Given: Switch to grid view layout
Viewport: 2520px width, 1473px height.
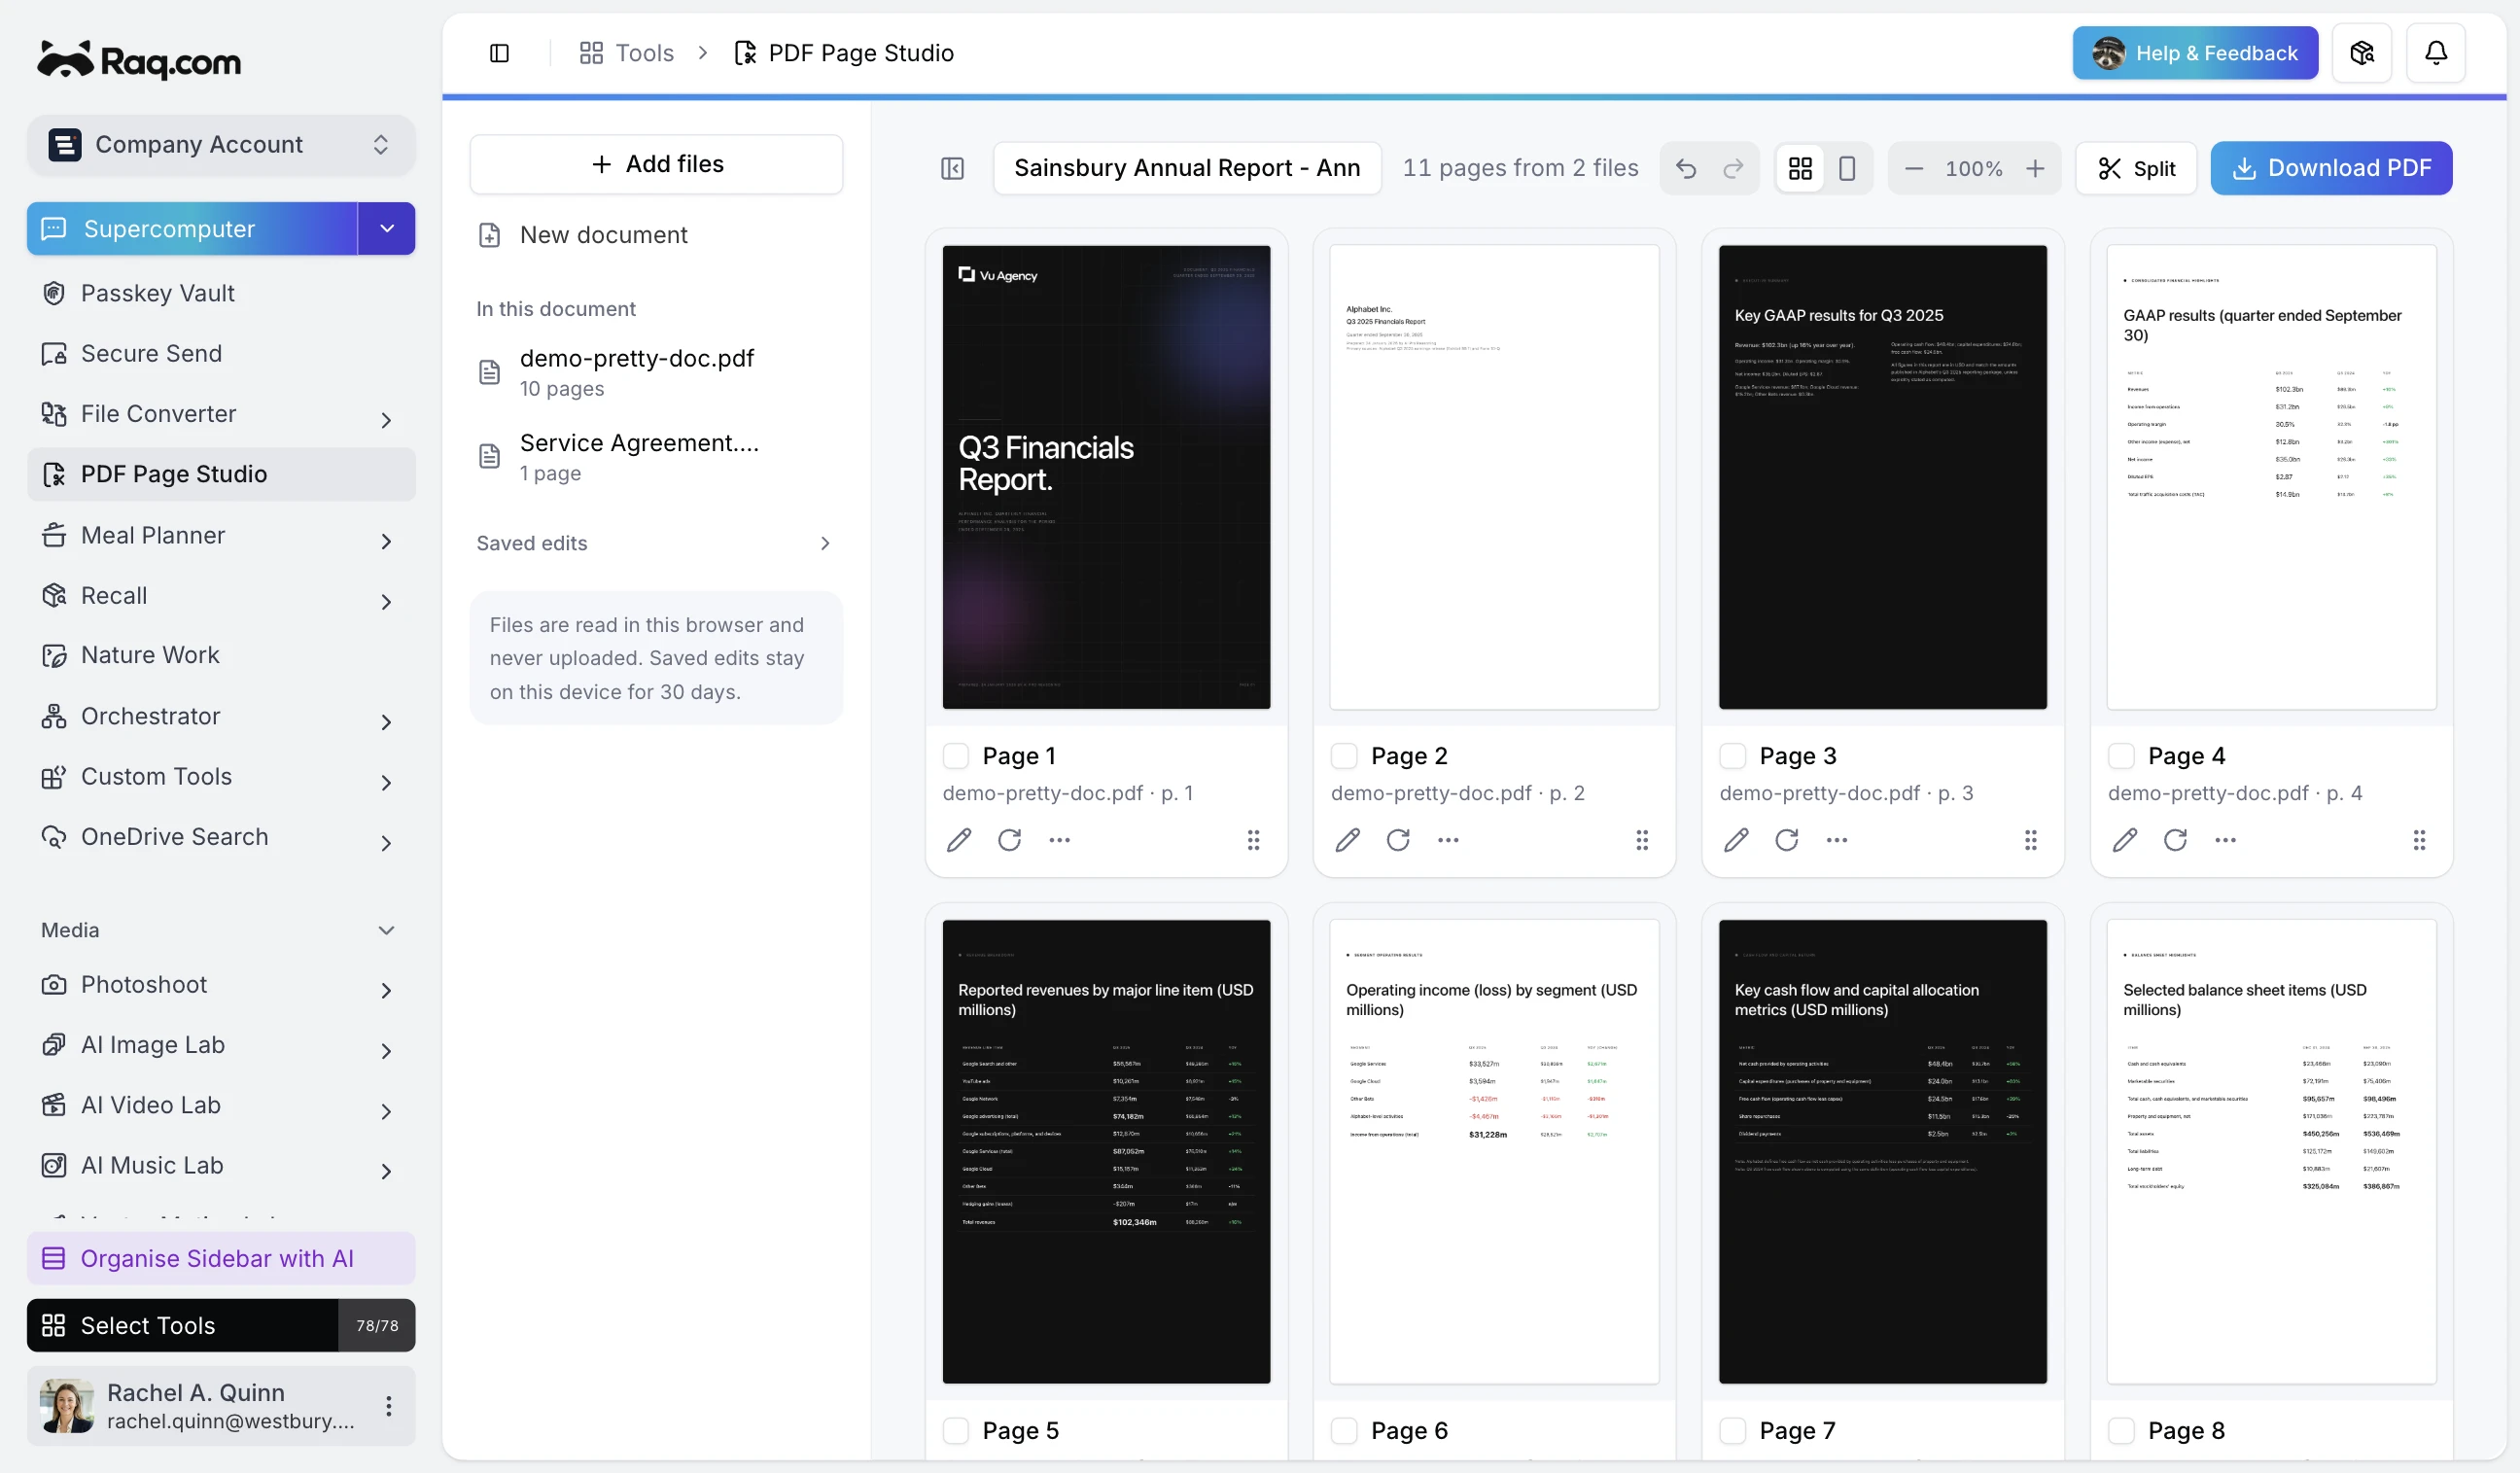Looking at the screenshot, I should 1800,168.
